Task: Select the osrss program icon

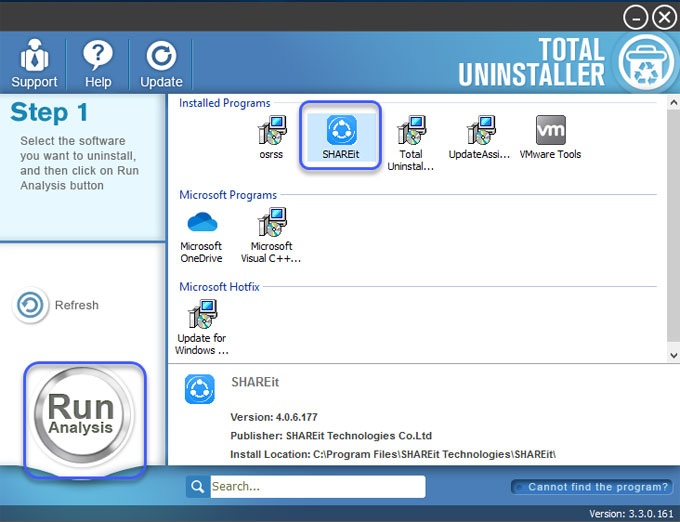Action: pos(271,137)
